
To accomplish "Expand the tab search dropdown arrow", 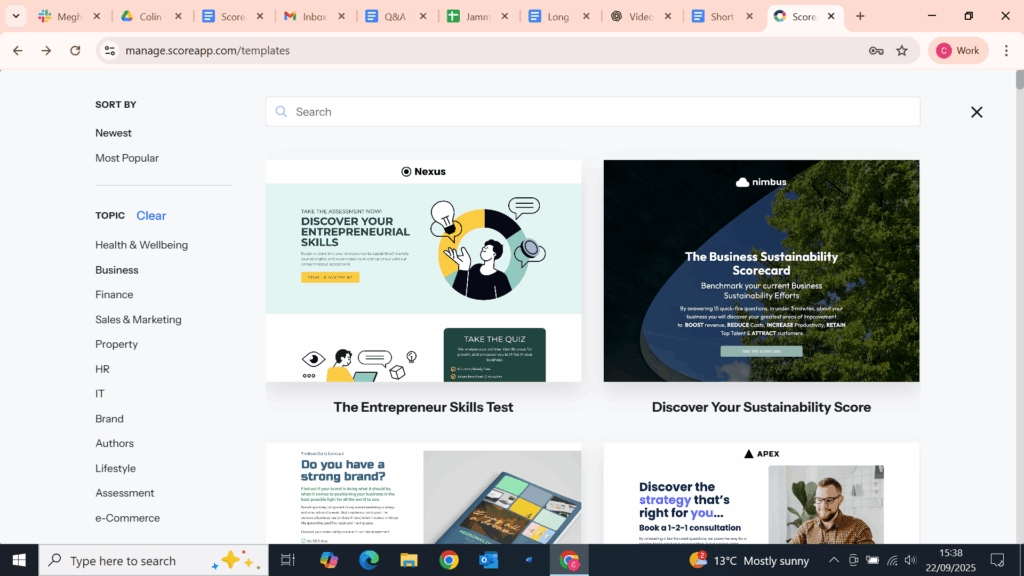I will click(x=16, y=16).
